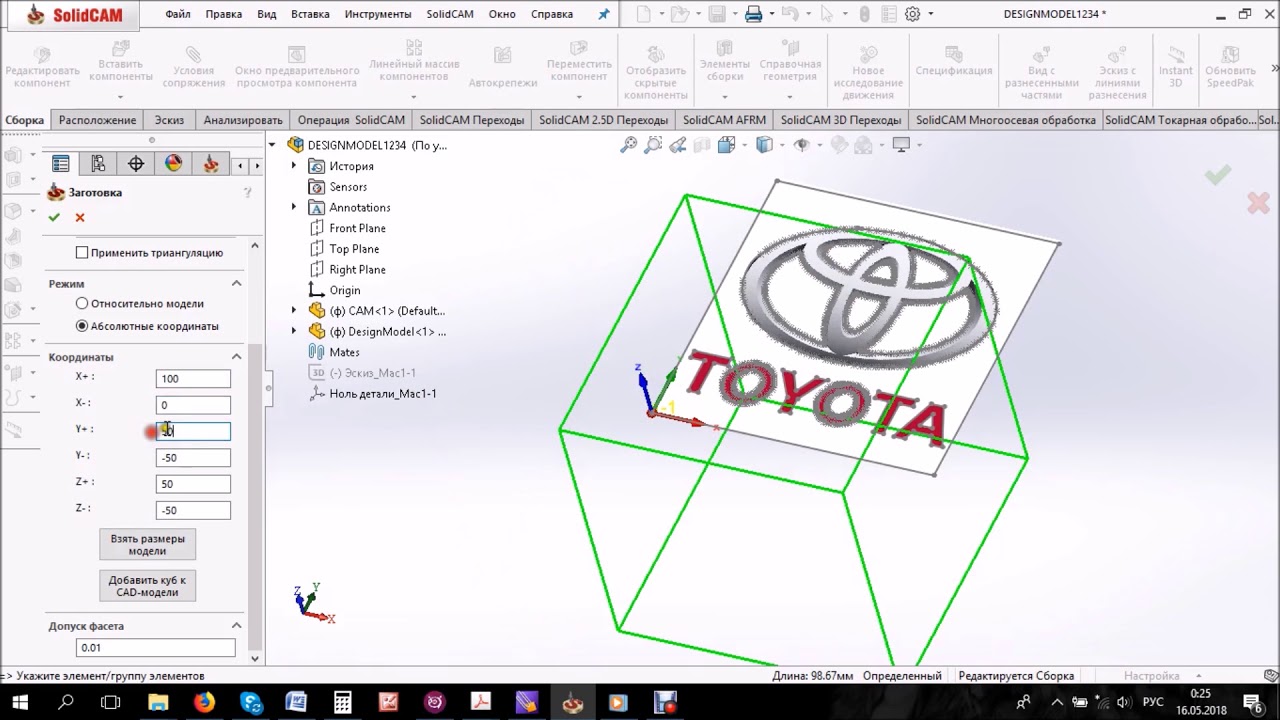
Task: Click the Добавить куб к CAD-модели button
Action: point(147,586)
